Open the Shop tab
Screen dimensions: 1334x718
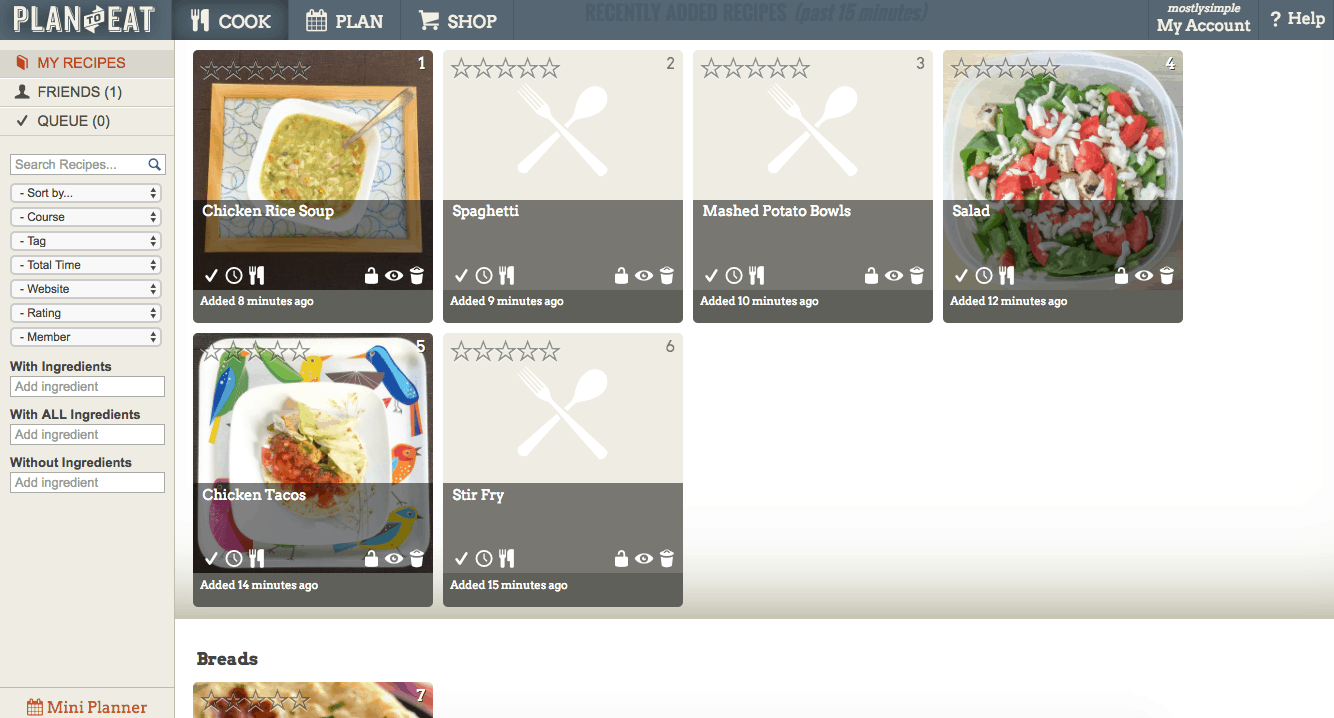click(457, 20)
